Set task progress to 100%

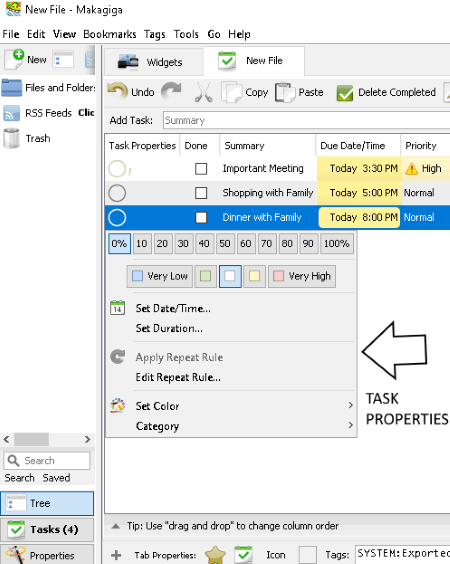(x=337, y=244)
